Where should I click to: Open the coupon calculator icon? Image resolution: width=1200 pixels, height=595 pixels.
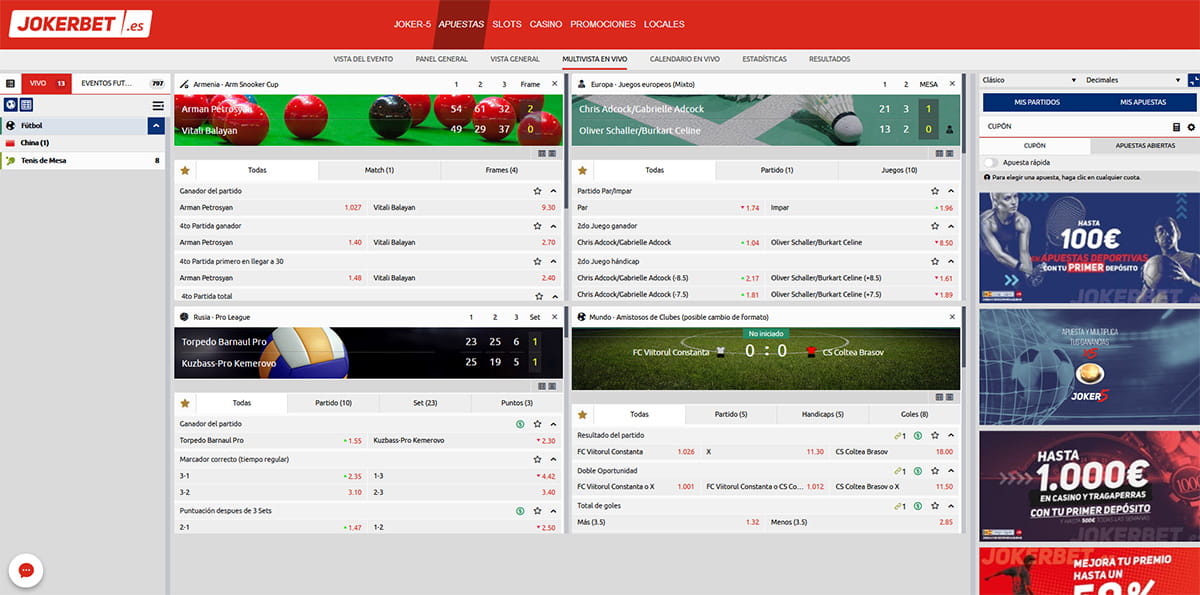tap(1177, 127)
